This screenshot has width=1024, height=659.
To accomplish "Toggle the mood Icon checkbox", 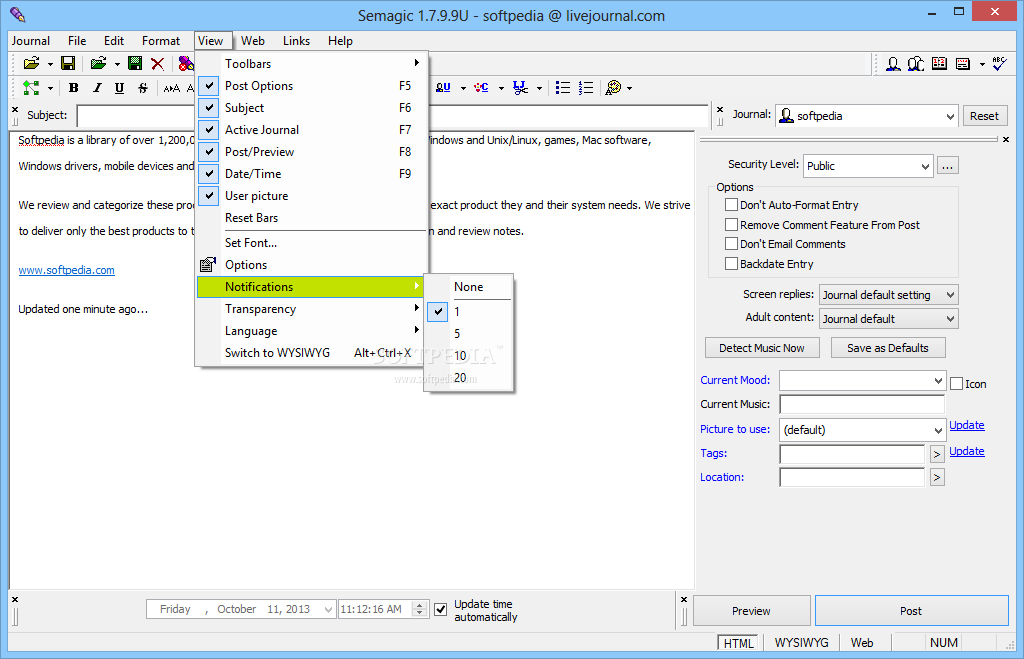I will (x=956, y=384).
